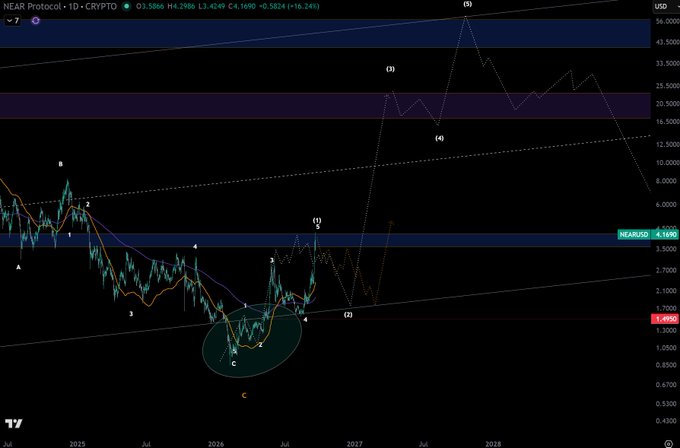Click the '0.4300' price scale value
Viewport: 680px width, 448px height.
[x=668, y=421]
